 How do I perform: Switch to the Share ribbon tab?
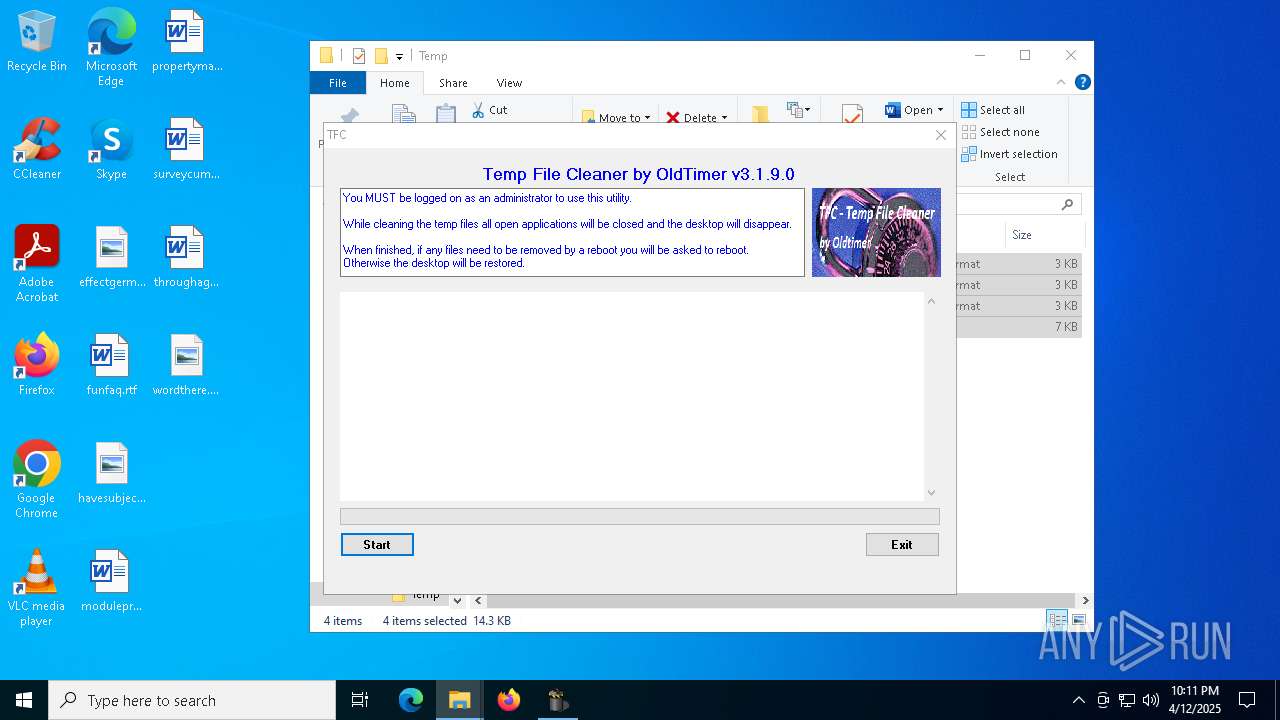[453, 83]
